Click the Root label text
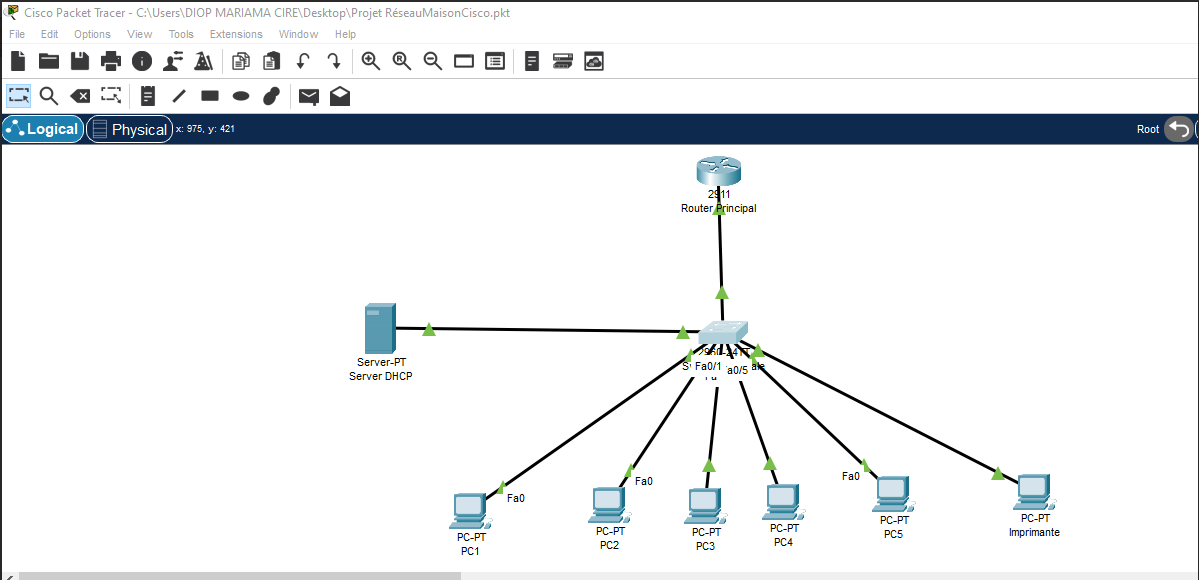 pos(1148,129)
